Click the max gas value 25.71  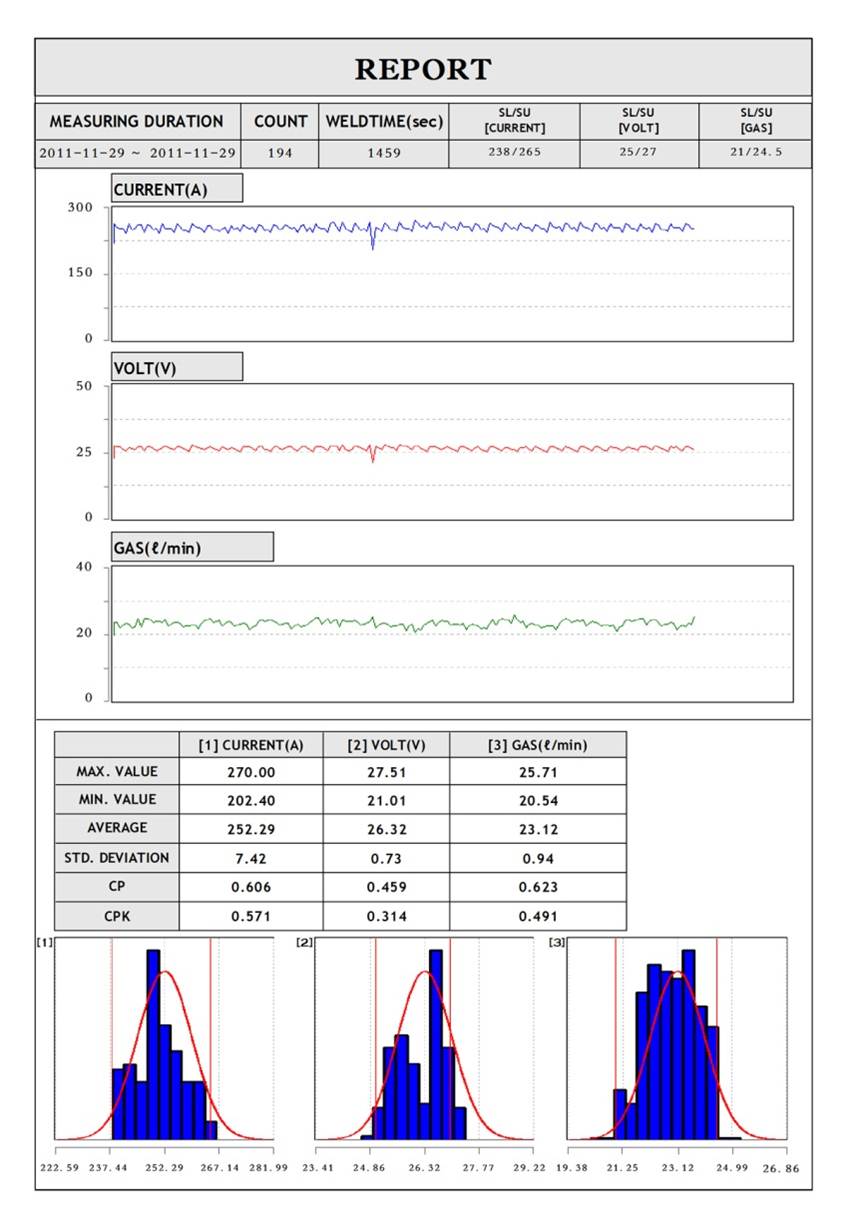click(538, 773)
